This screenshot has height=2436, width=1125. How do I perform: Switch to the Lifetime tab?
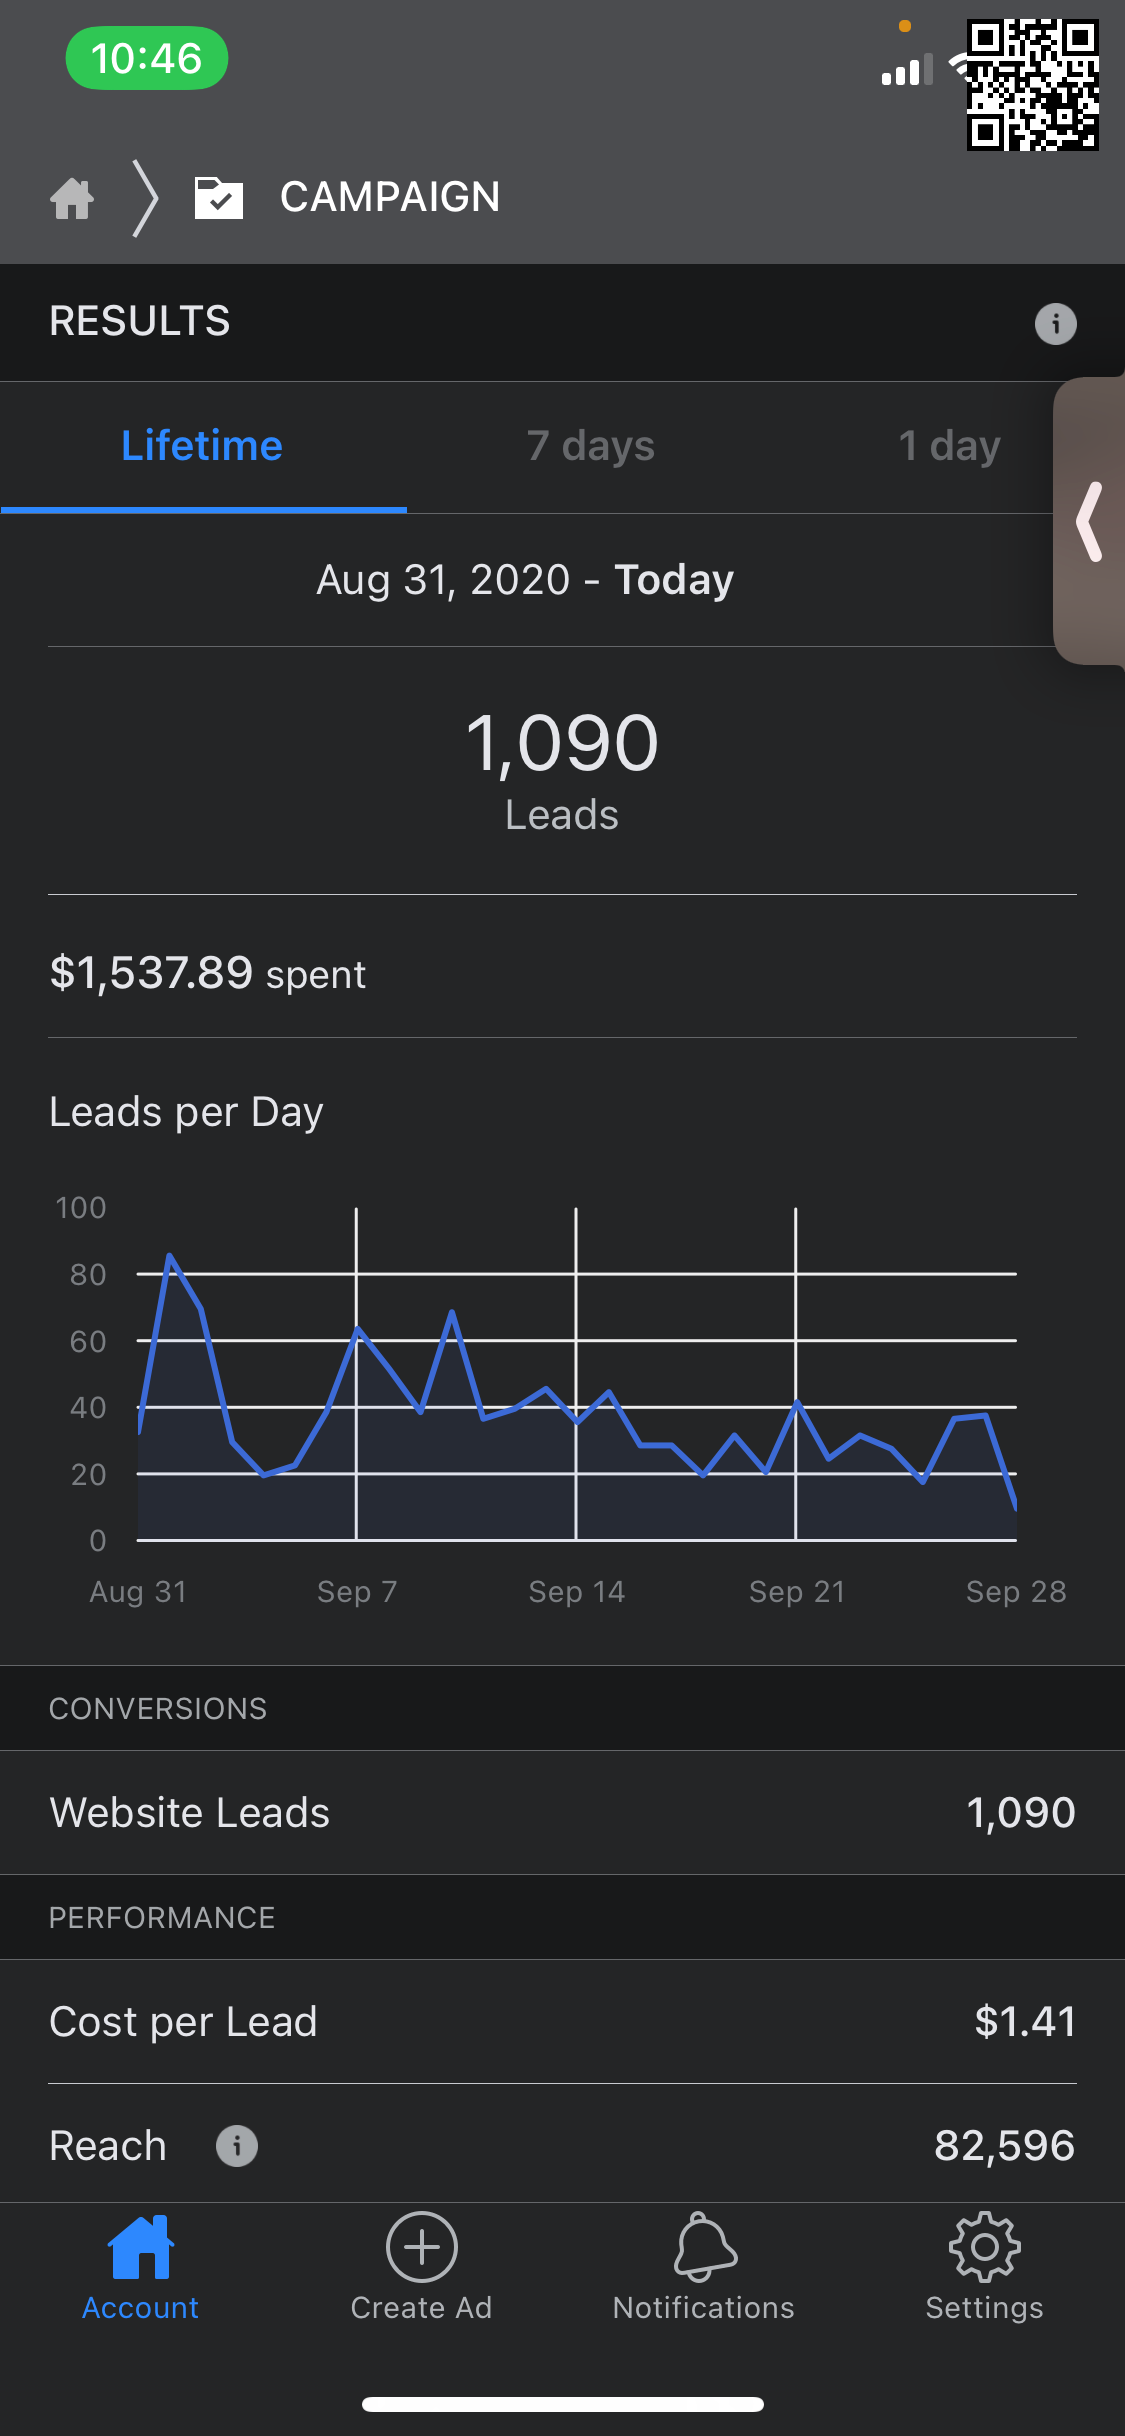(202, 446)
